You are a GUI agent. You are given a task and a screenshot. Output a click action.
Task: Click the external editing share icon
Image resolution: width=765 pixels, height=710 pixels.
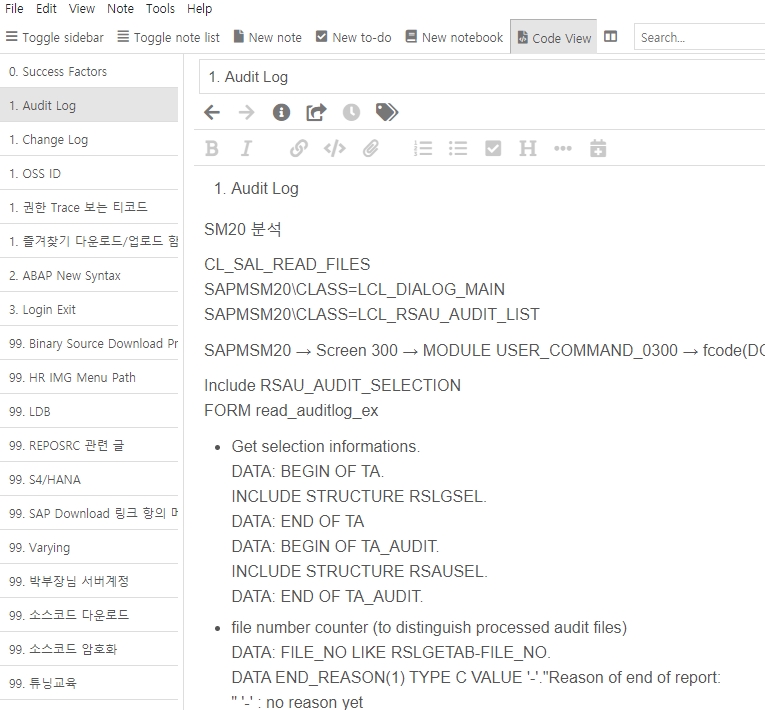pos(316,113)
